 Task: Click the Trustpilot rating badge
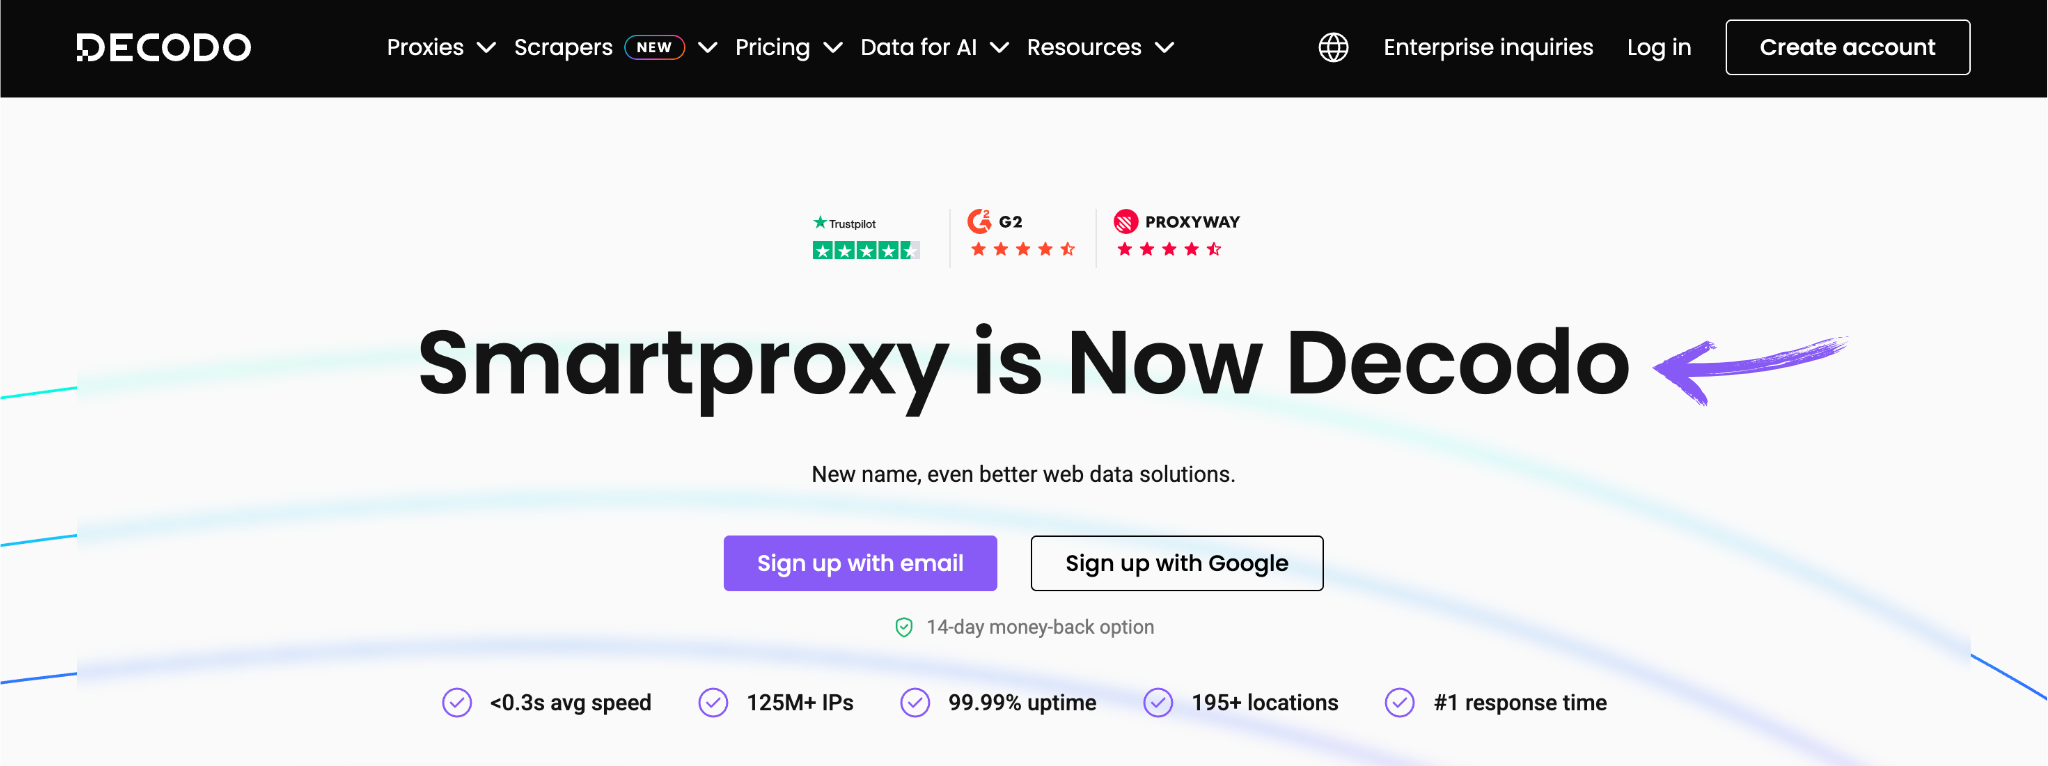pos(866,238)
